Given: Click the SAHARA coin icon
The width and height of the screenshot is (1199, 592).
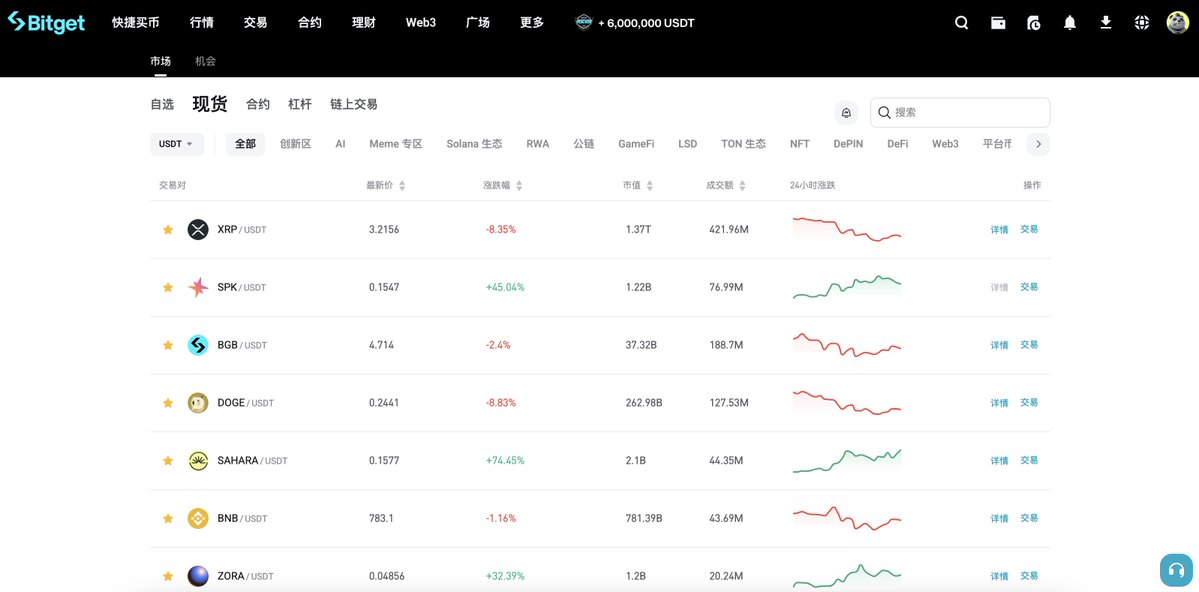Looking at the screenshot, I should click(x=198, y=460).
